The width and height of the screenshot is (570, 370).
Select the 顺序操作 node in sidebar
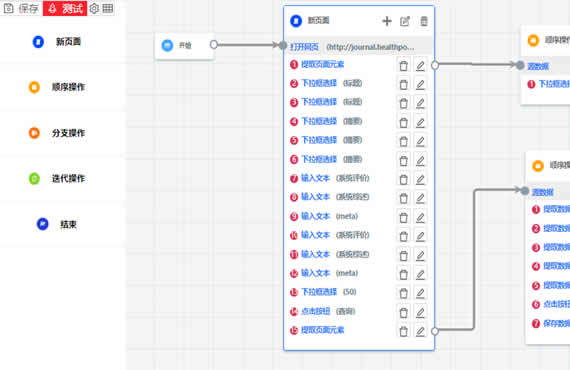pyautogui.click(x=57, y=87)
